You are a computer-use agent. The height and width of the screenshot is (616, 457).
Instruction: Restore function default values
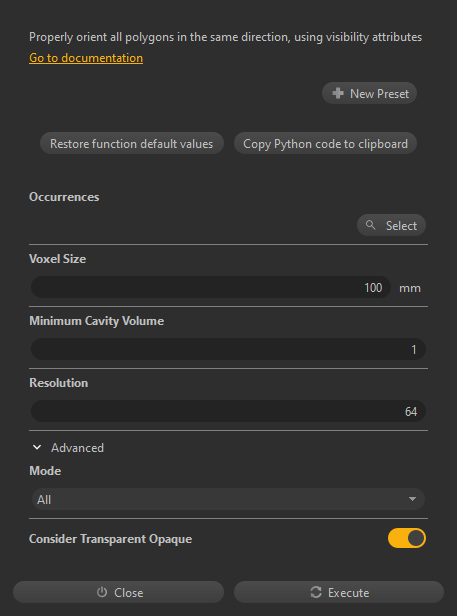(132, 143)
